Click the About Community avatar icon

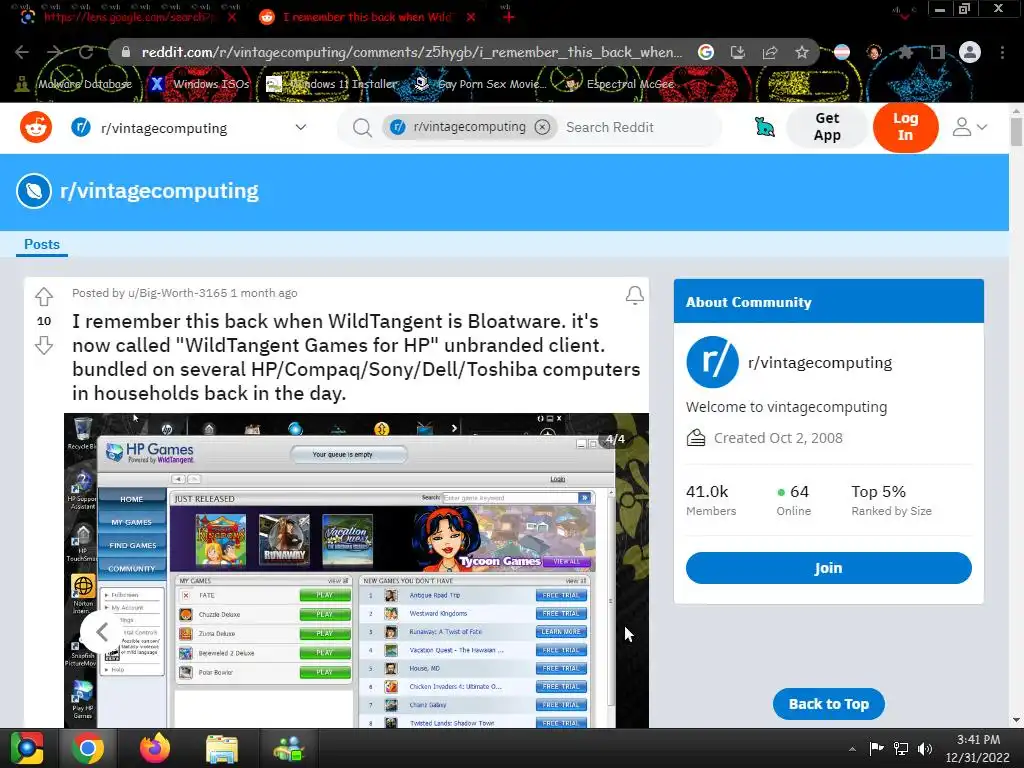pyautogui.click(x=712, y=362)
